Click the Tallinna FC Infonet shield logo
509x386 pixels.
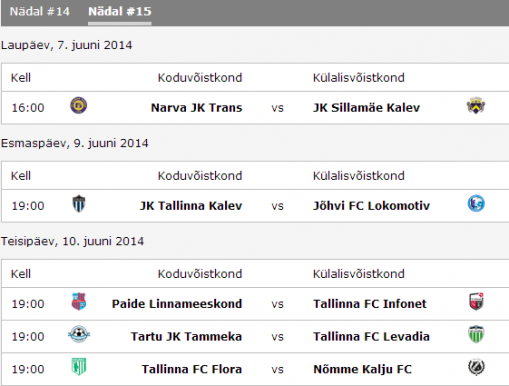click(x=476, y=301)
